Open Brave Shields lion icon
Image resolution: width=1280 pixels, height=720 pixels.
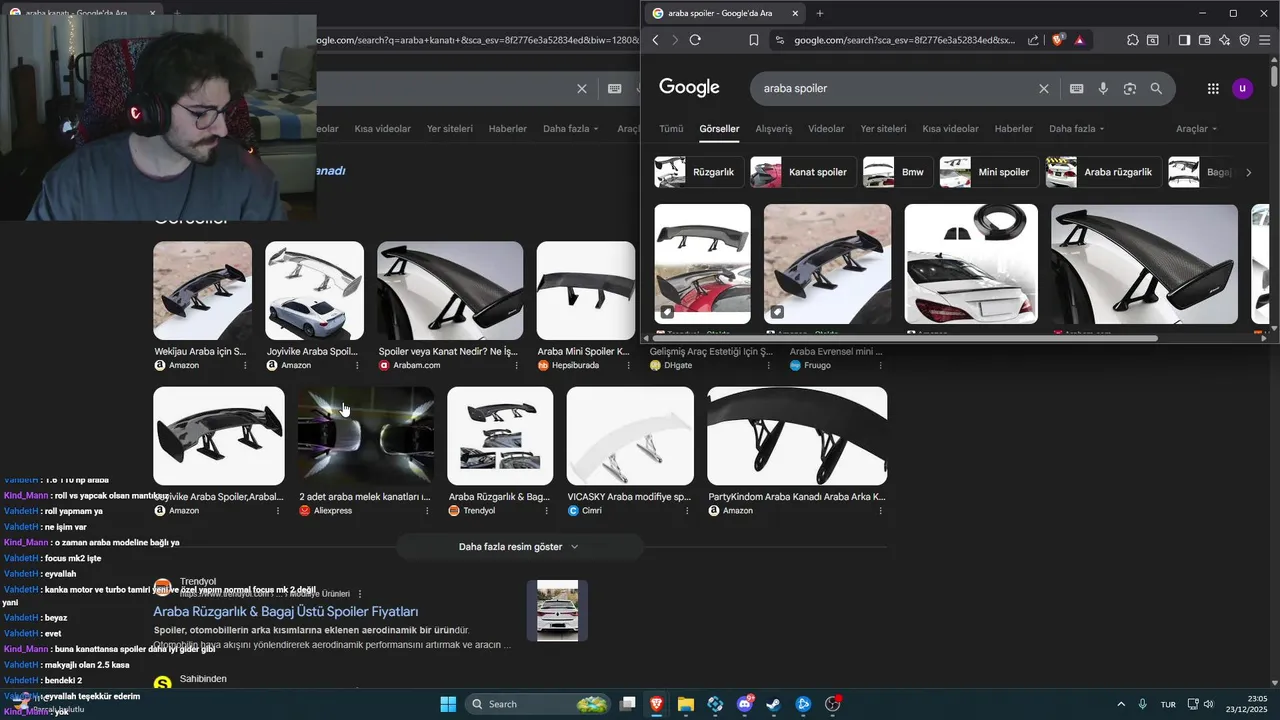pos(1058,40)
